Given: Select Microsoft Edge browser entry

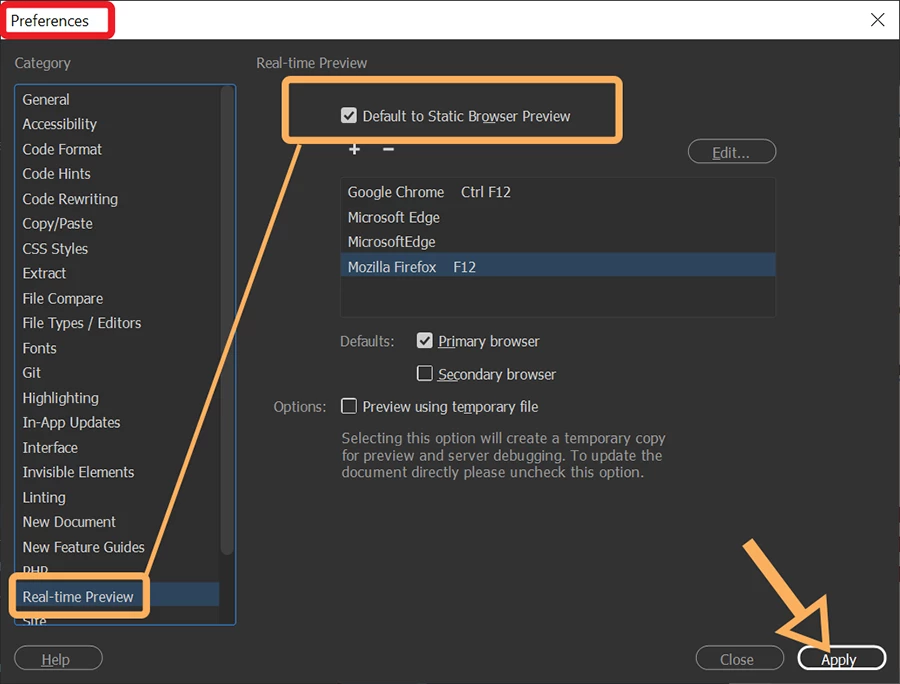Looking at the screenshot, I should tap(557, 217).
